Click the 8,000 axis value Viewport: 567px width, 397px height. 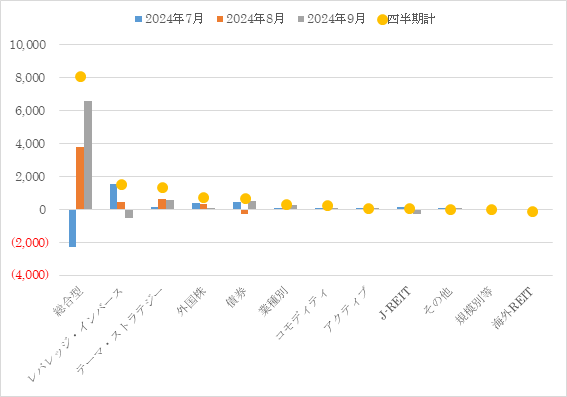(30, 78)
